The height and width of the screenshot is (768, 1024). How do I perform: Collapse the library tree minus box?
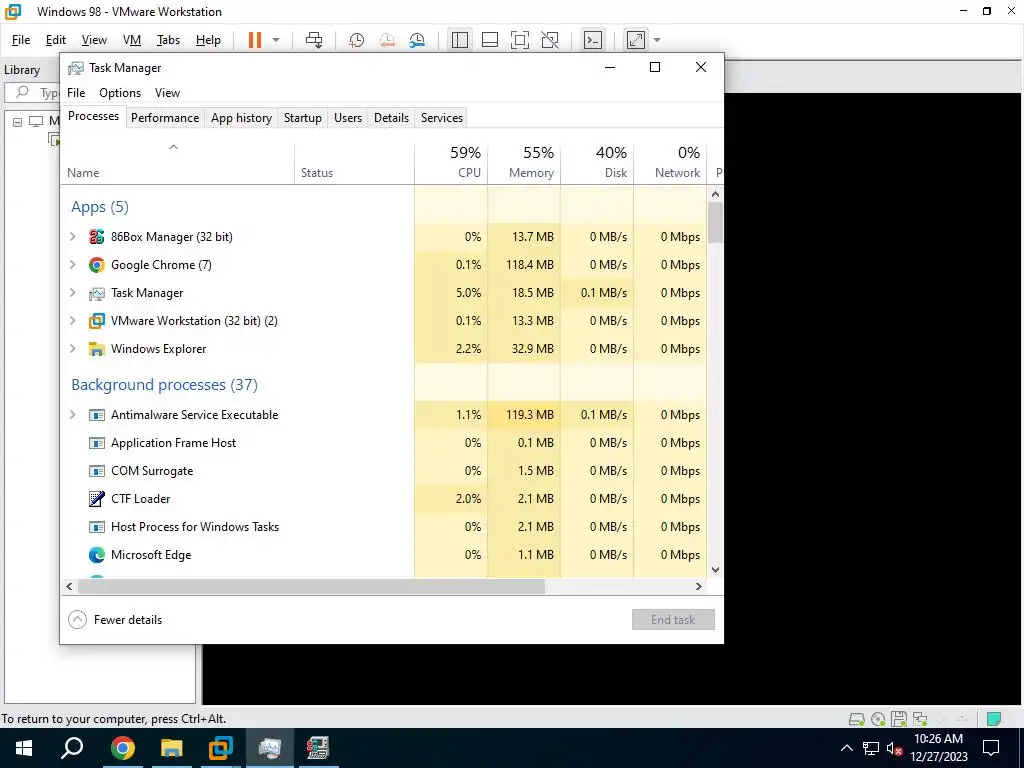pos(18,121)
